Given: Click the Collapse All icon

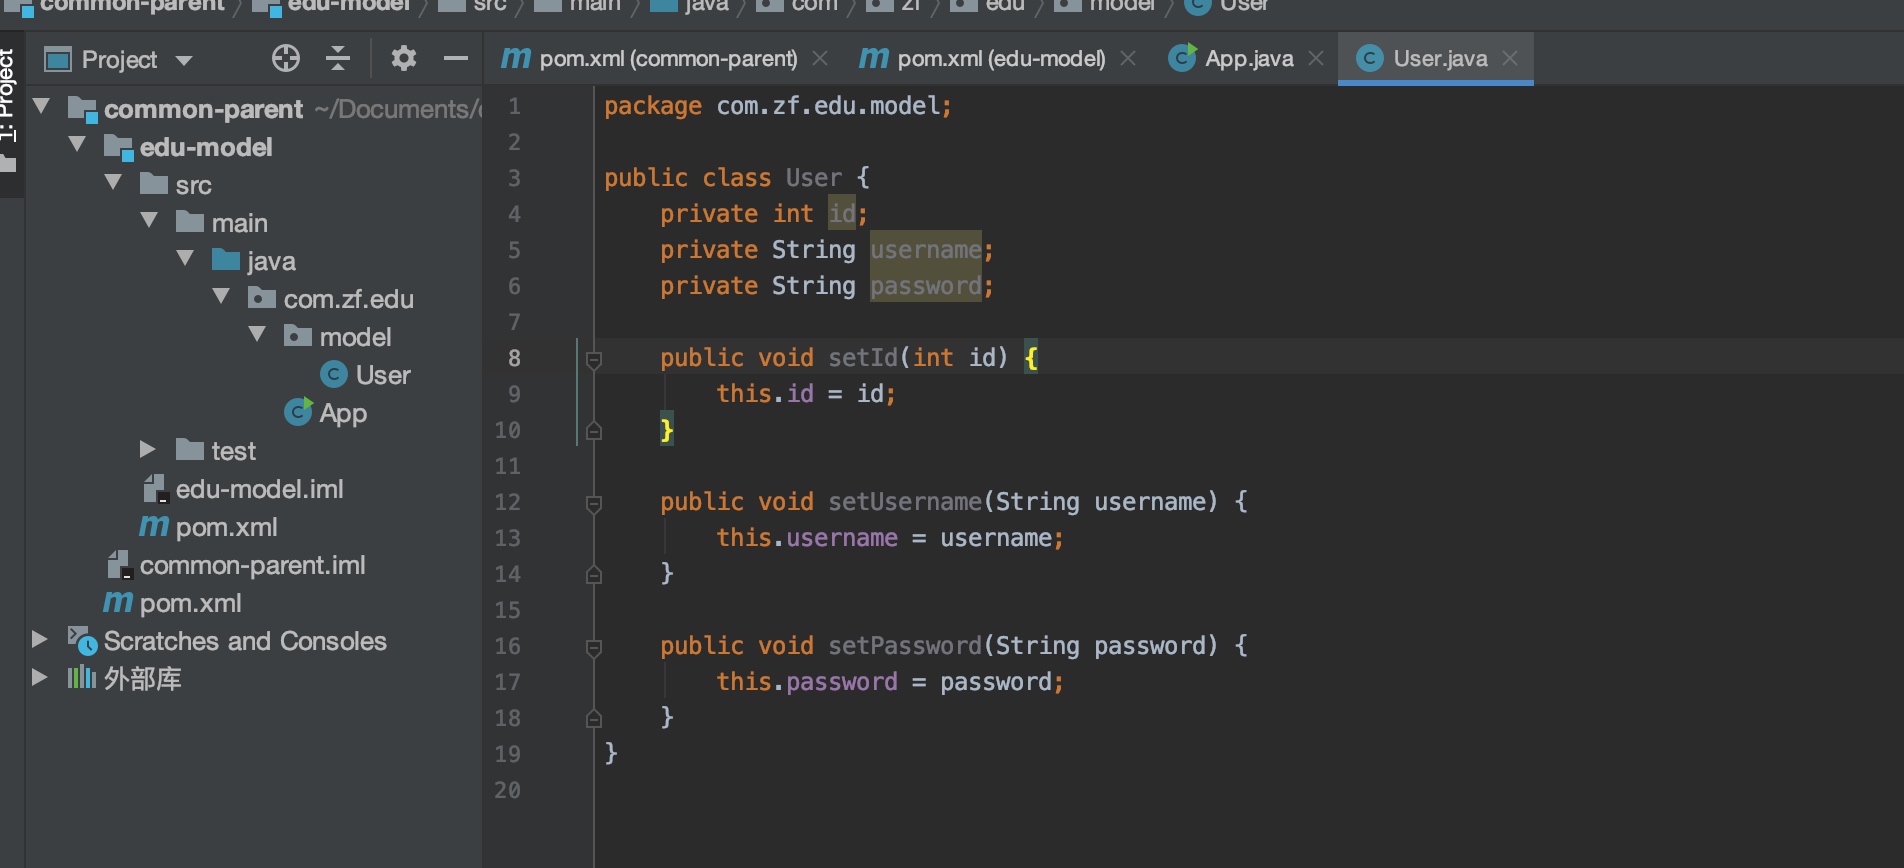Looking at the screenshot, I should pos(338,59).
